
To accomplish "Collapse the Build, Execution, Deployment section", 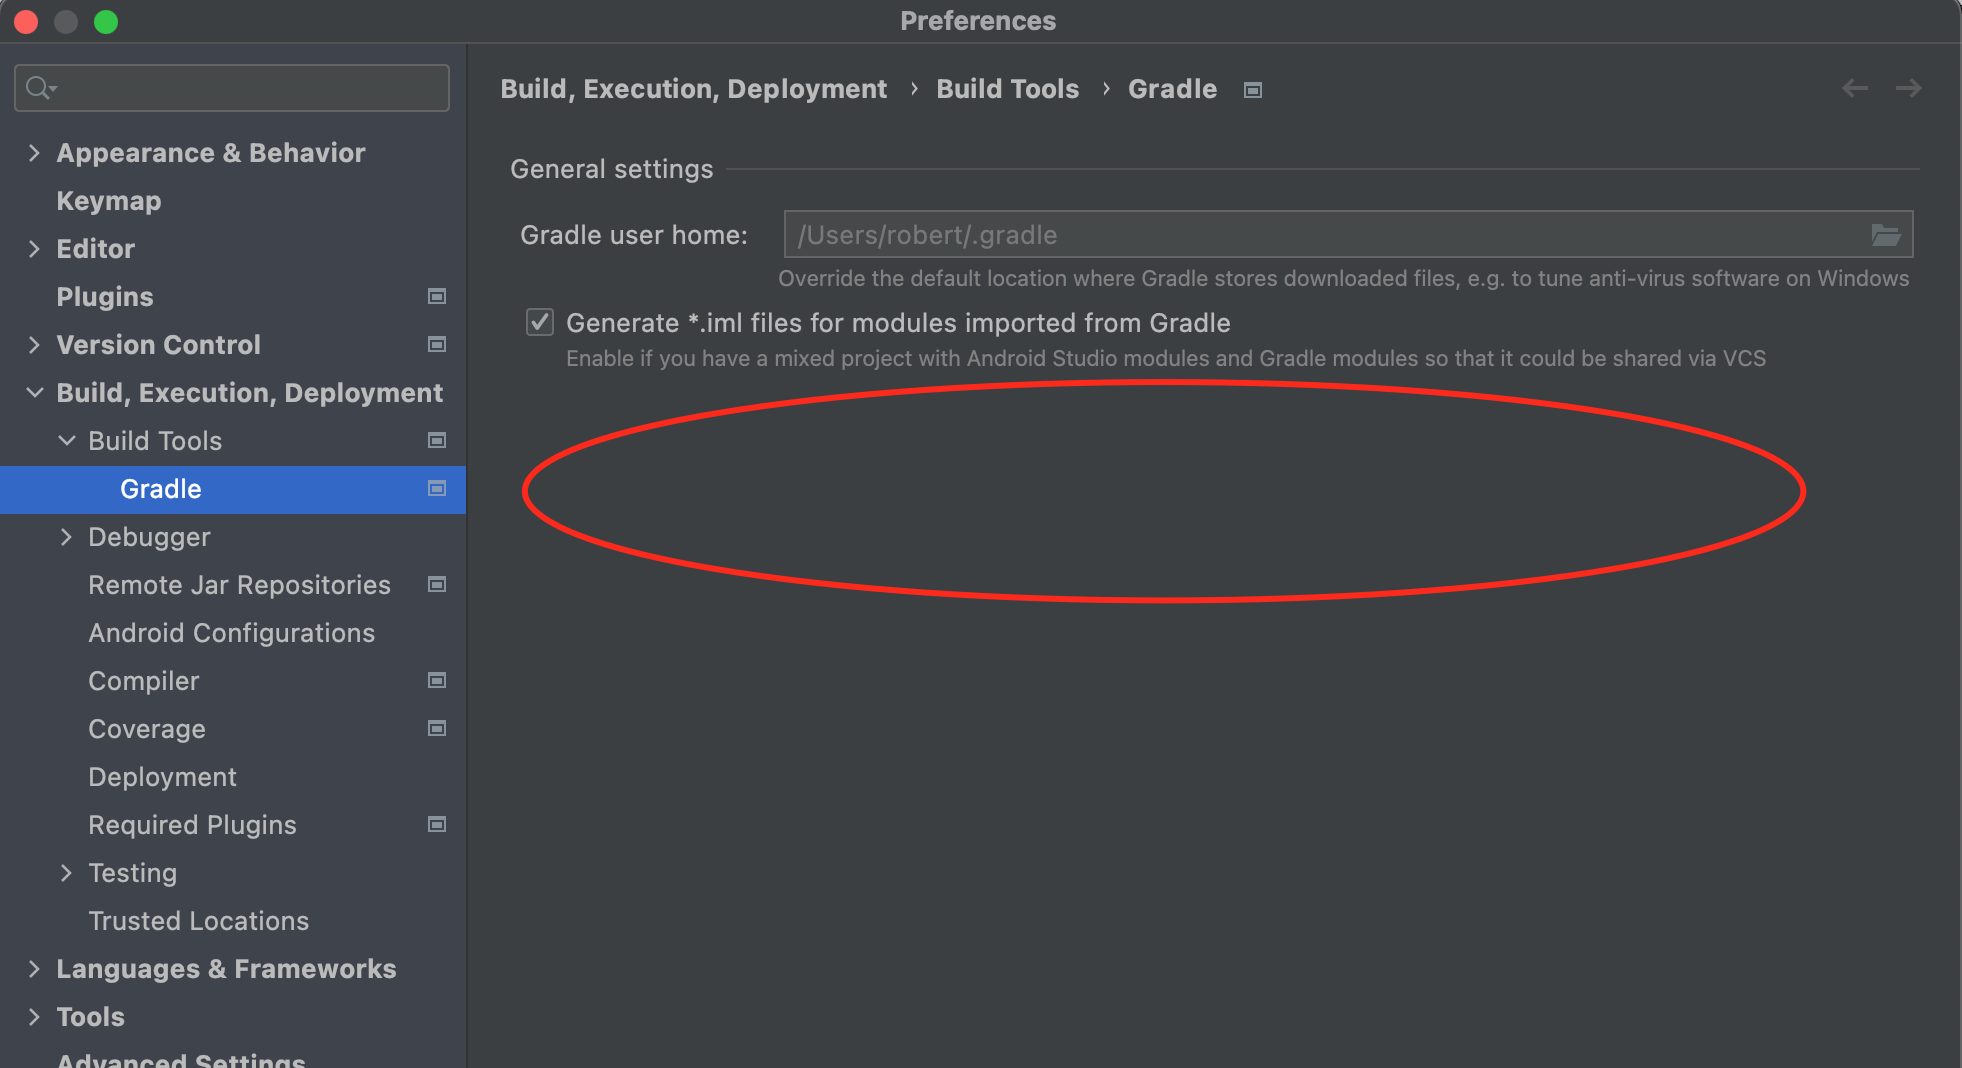I will tap(35, 392).
